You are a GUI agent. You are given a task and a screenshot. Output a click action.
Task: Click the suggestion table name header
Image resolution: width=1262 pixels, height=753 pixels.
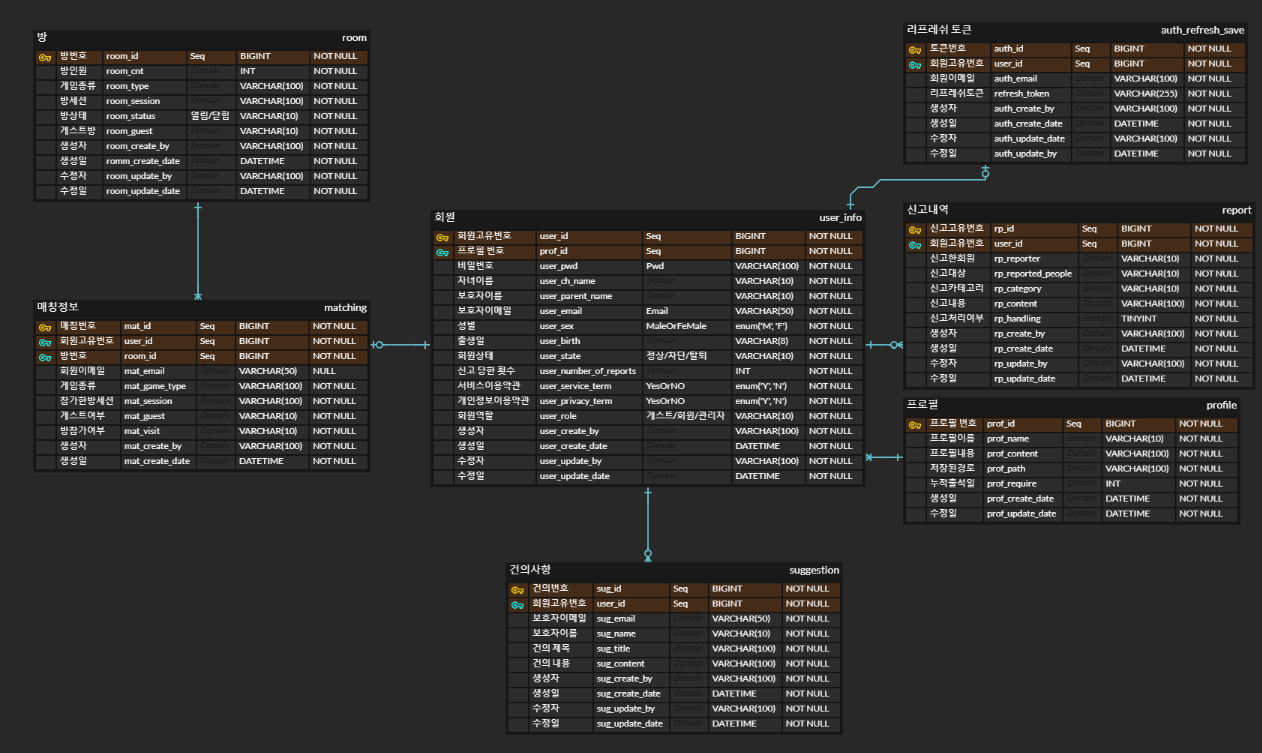click(814, 570)
